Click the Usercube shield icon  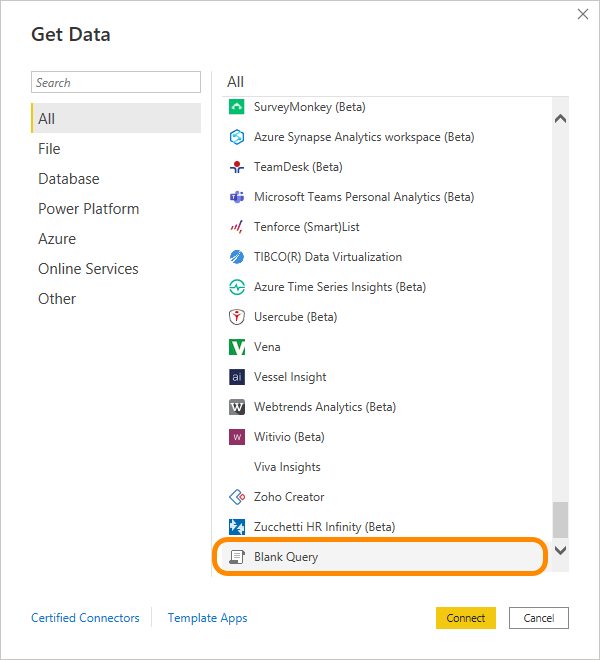[x=237, y=317]
